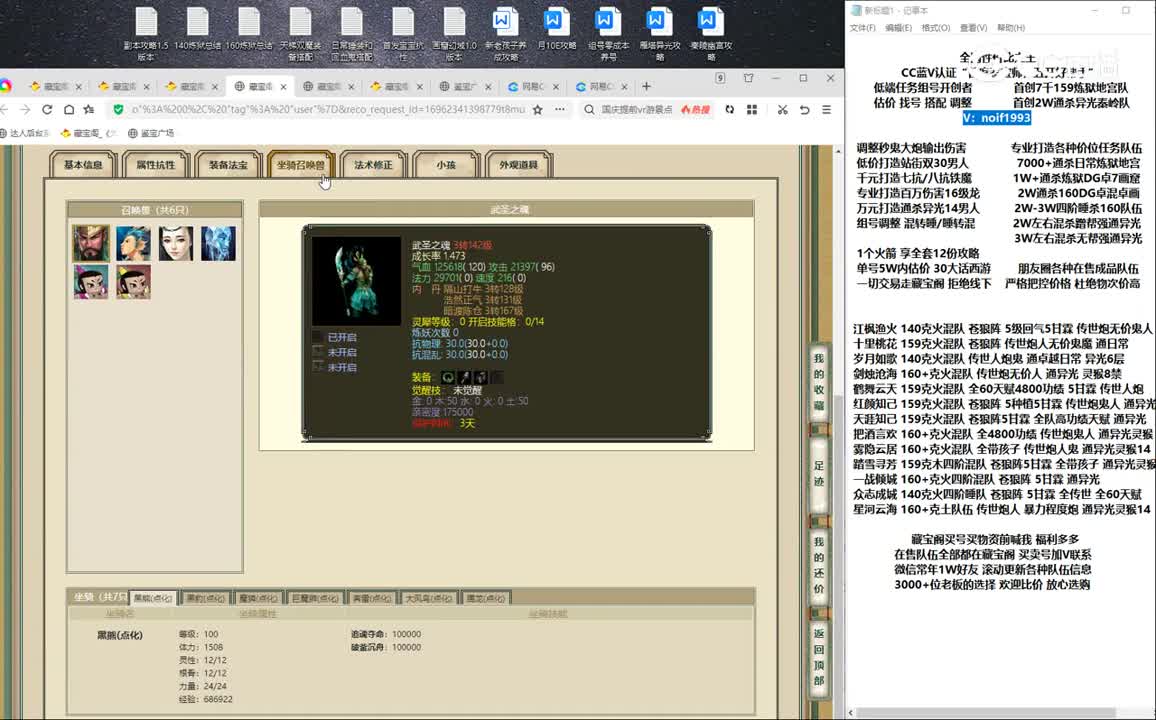Click the second equipment slot icon
Image resolution: width=1156 pixels, height=720 pixels.
(464, 377)
